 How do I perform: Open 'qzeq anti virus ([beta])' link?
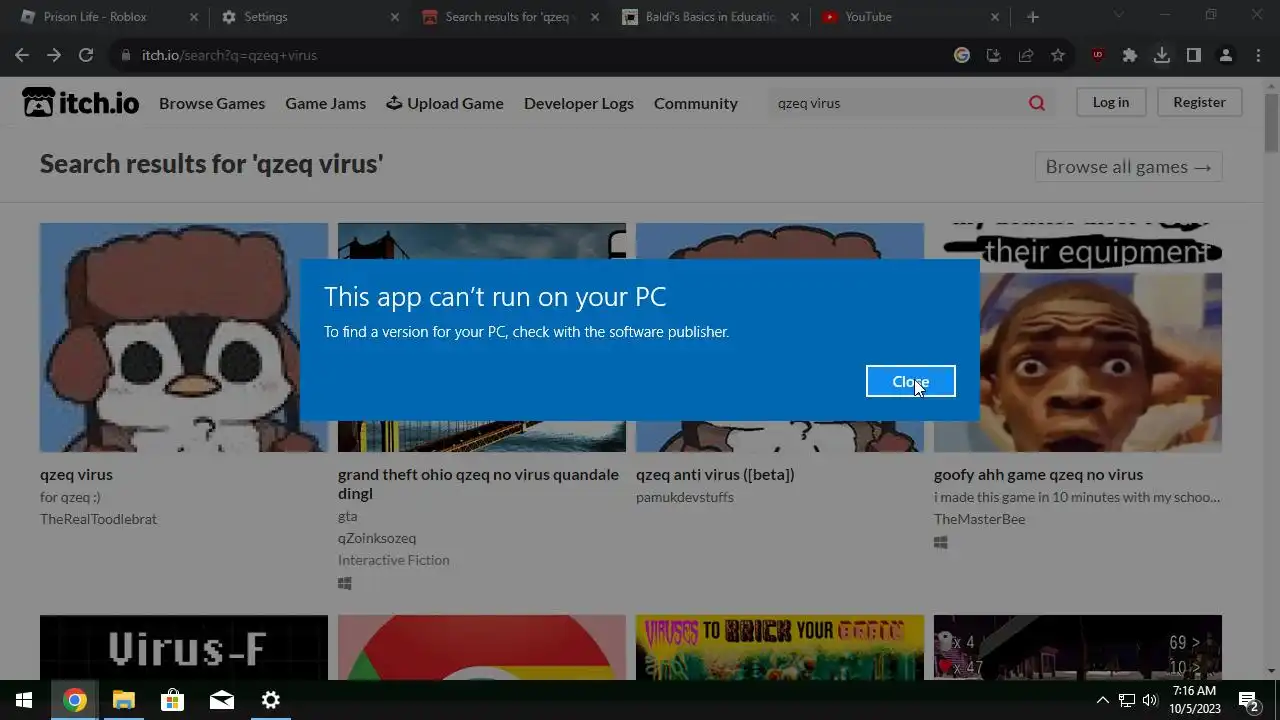(715, 474)
